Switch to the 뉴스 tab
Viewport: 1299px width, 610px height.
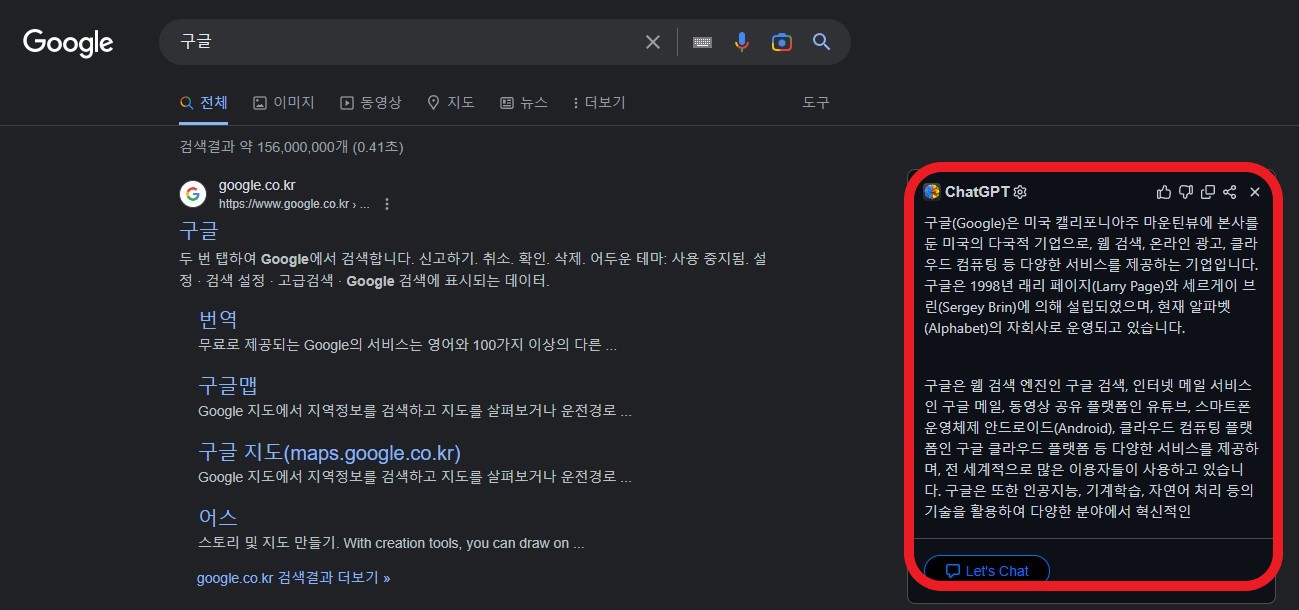point(524,102)
